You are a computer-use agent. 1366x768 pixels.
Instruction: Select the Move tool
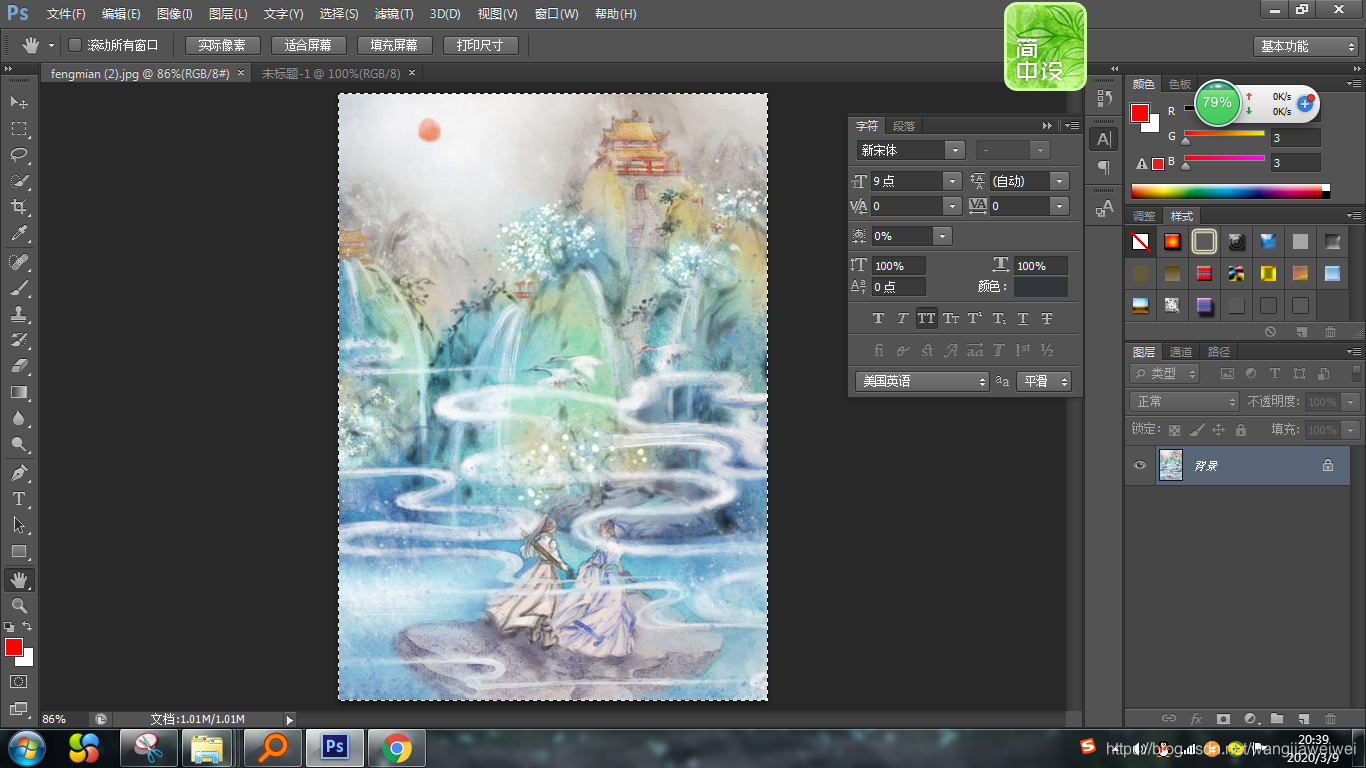point(19,102)
